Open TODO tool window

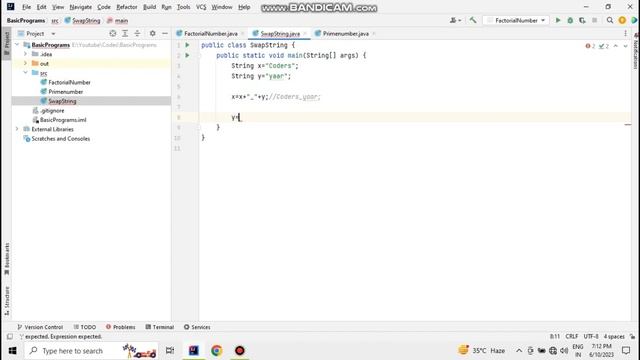tap(85, 327)
